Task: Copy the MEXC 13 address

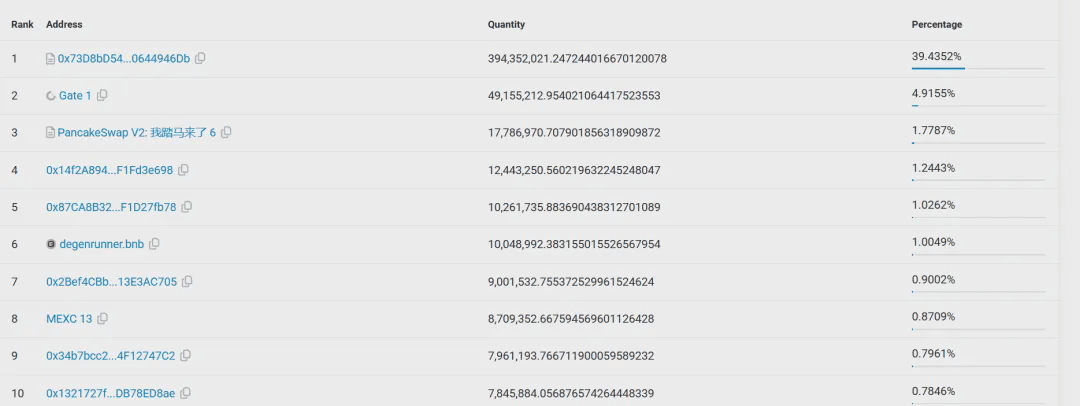Action: (x=103, y=319)
